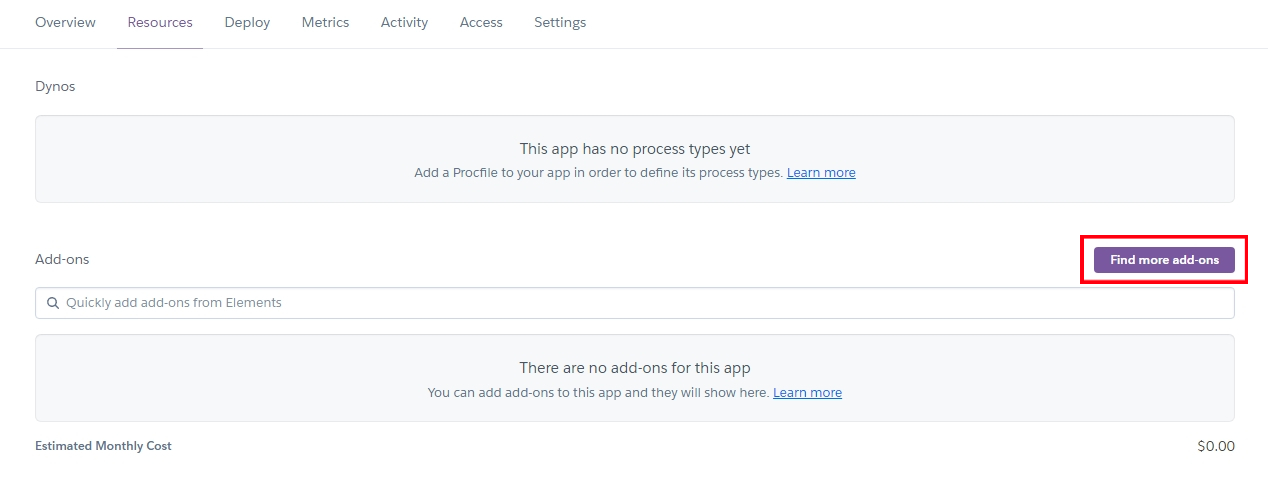Go to the Metrics tab
1268x481 pixels.
point(325,22)
